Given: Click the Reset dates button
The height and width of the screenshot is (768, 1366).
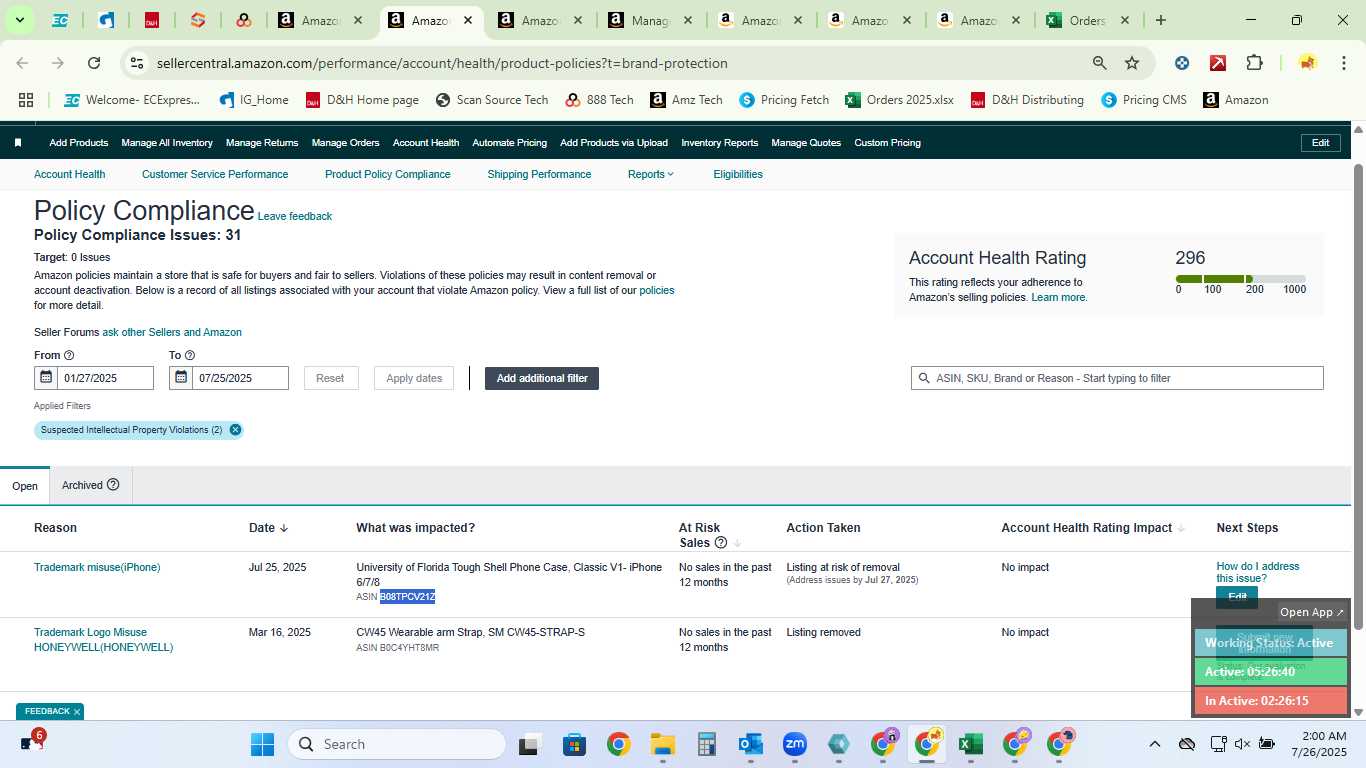Looking at the screenshot, I should [330, 378].
